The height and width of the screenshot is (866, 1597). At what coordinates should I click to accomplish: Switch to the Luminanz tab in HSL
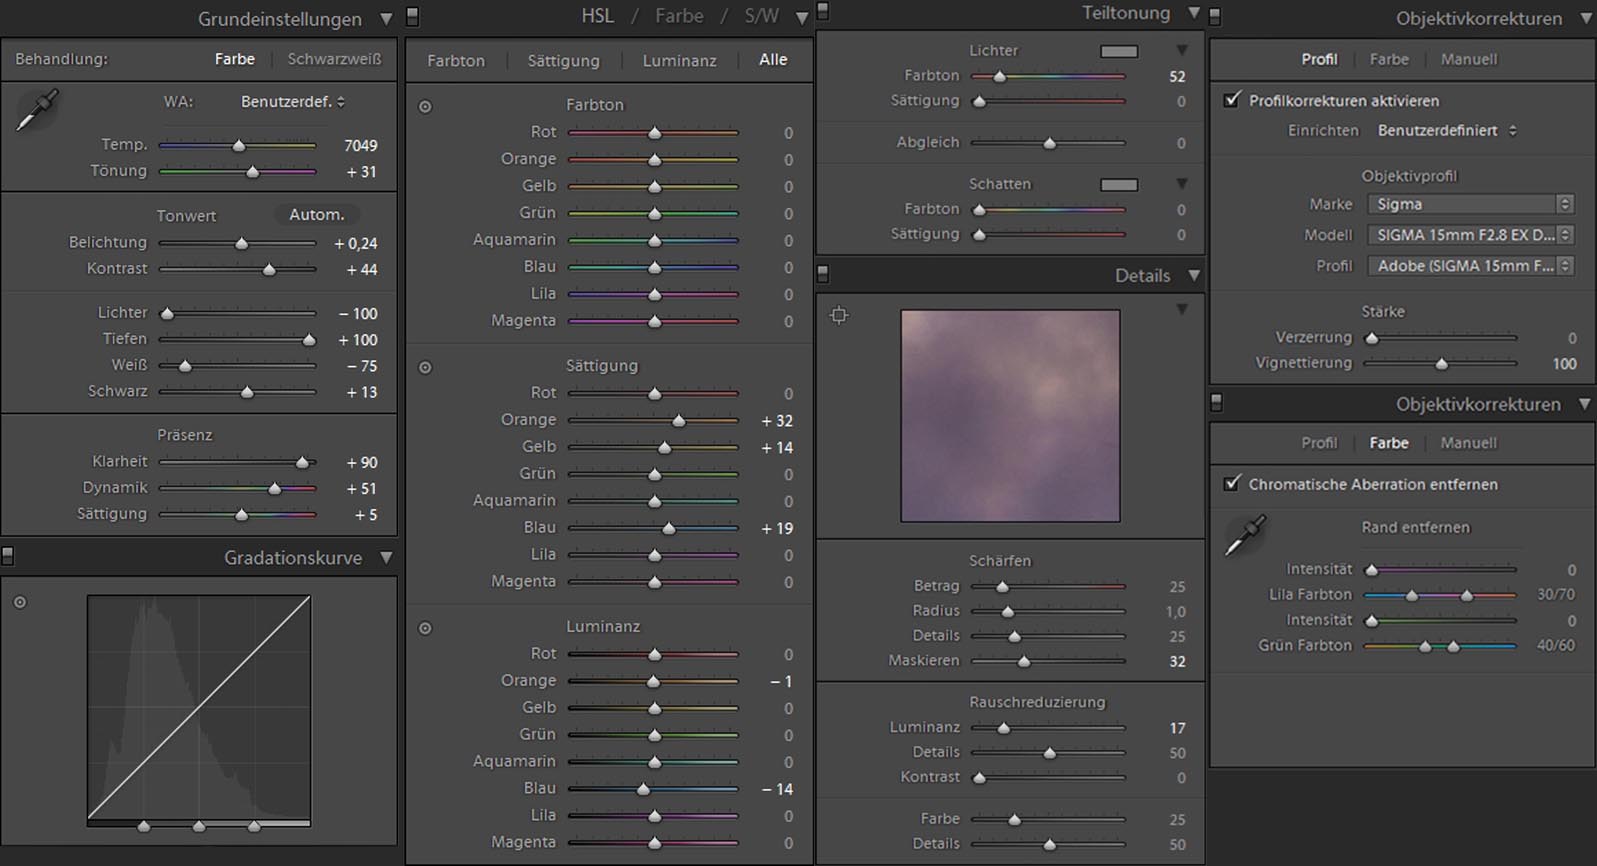(x=679, y=60)
